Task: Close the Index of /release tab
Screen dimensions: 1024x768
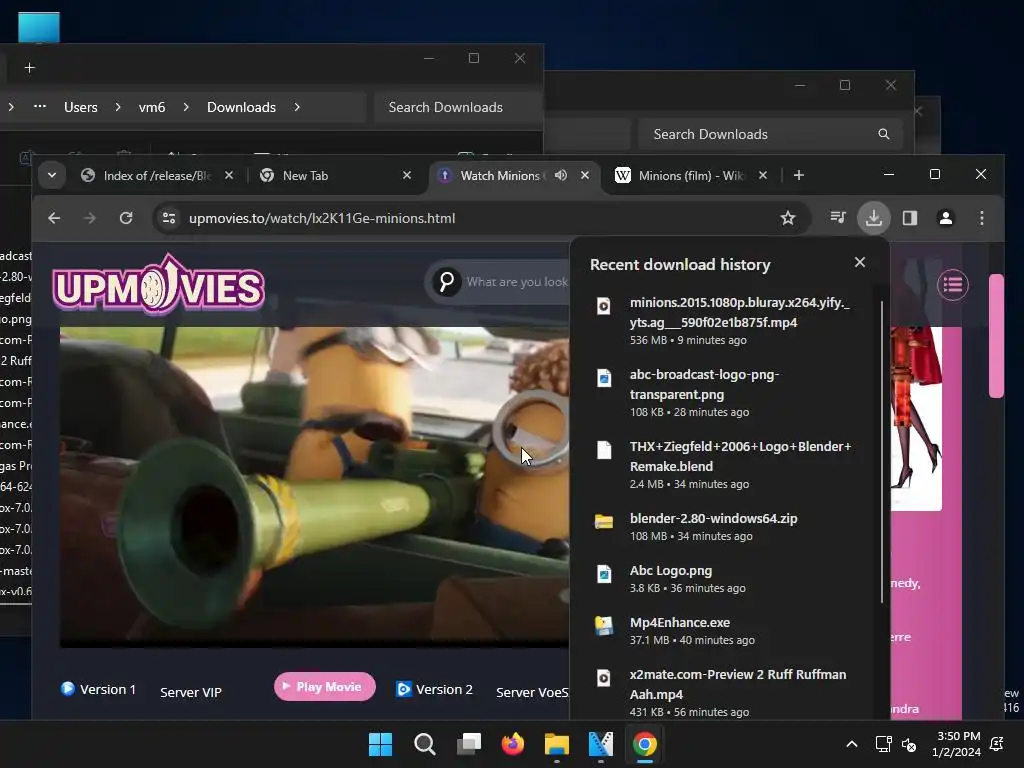Action: (229, 175)
